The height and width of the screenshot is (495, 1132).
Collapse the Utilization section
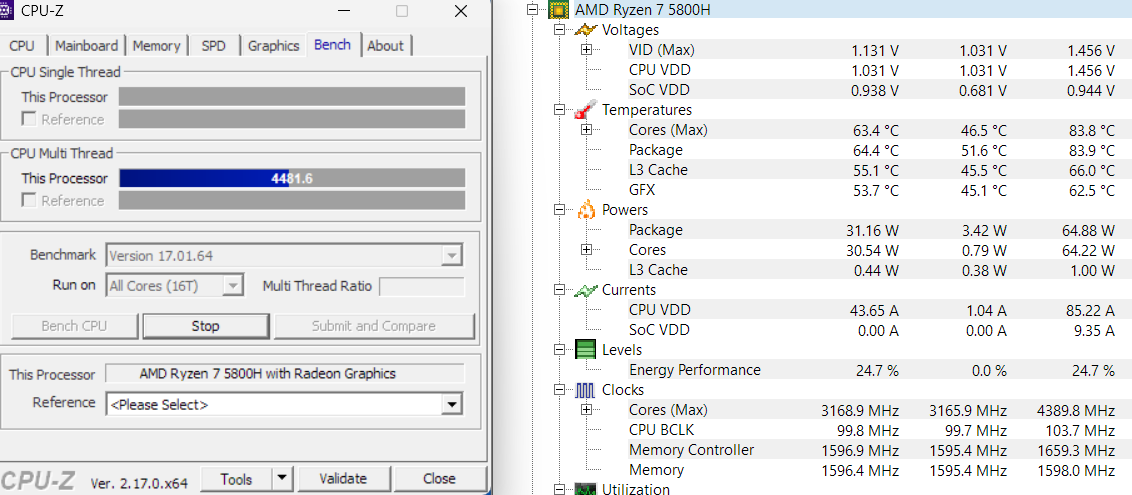click(x=560, y=489)
